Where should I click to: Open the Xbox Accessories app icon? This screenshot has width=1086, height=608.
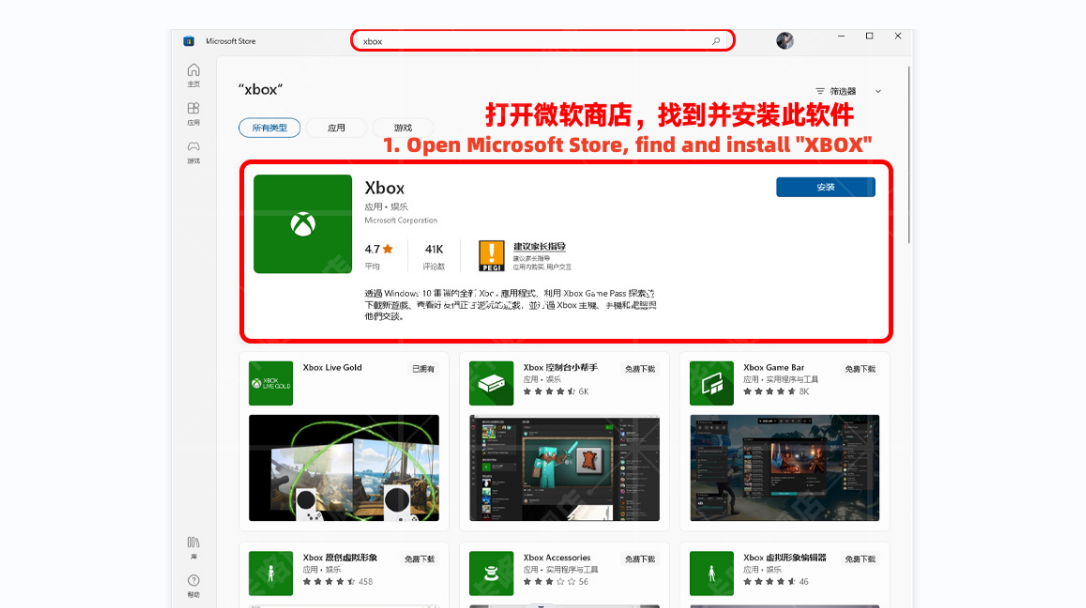[x=491, y=573]
